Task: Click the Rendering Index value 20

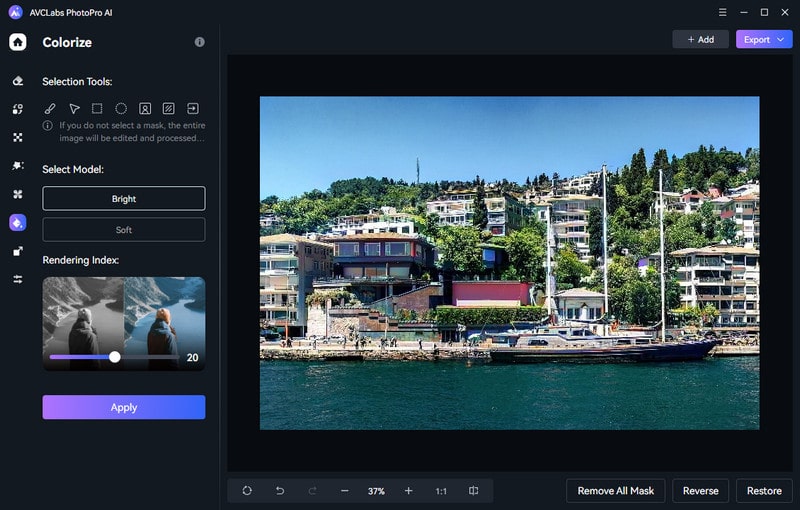Action: 192,358
